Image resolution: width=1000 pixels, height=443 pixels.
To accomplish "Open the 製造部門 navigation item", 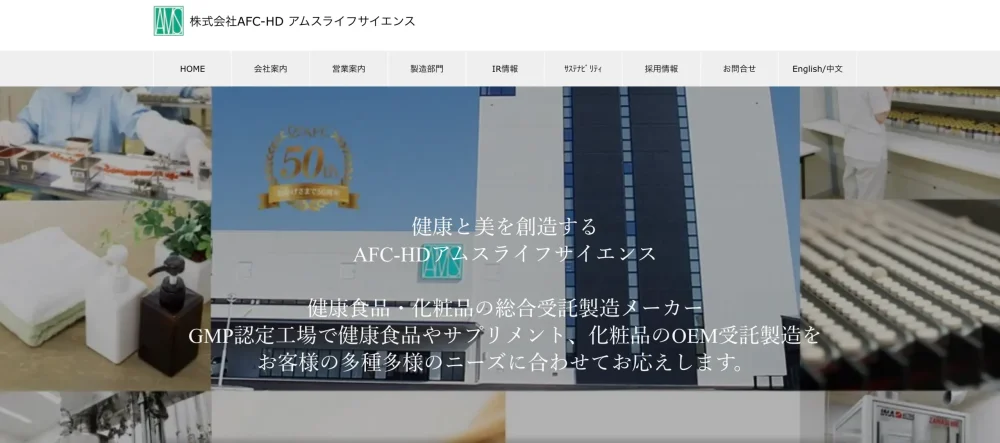I will (x=427, y=69).
